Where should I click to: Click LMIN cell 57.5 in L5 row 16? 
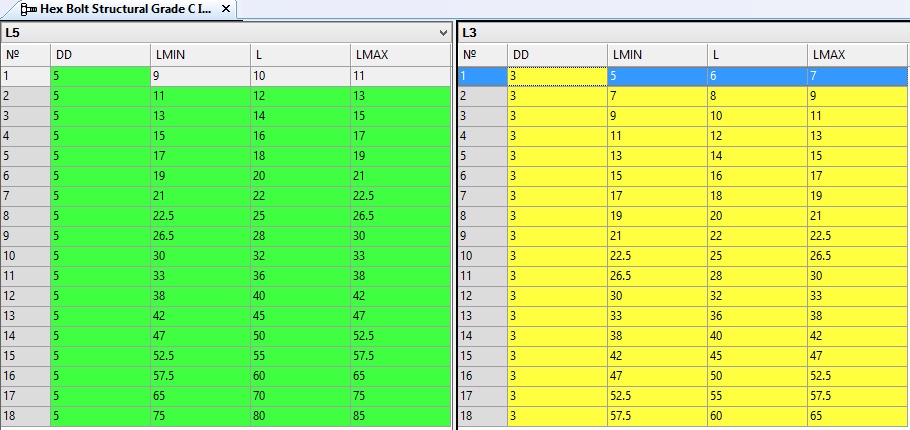tap(199, 375)
